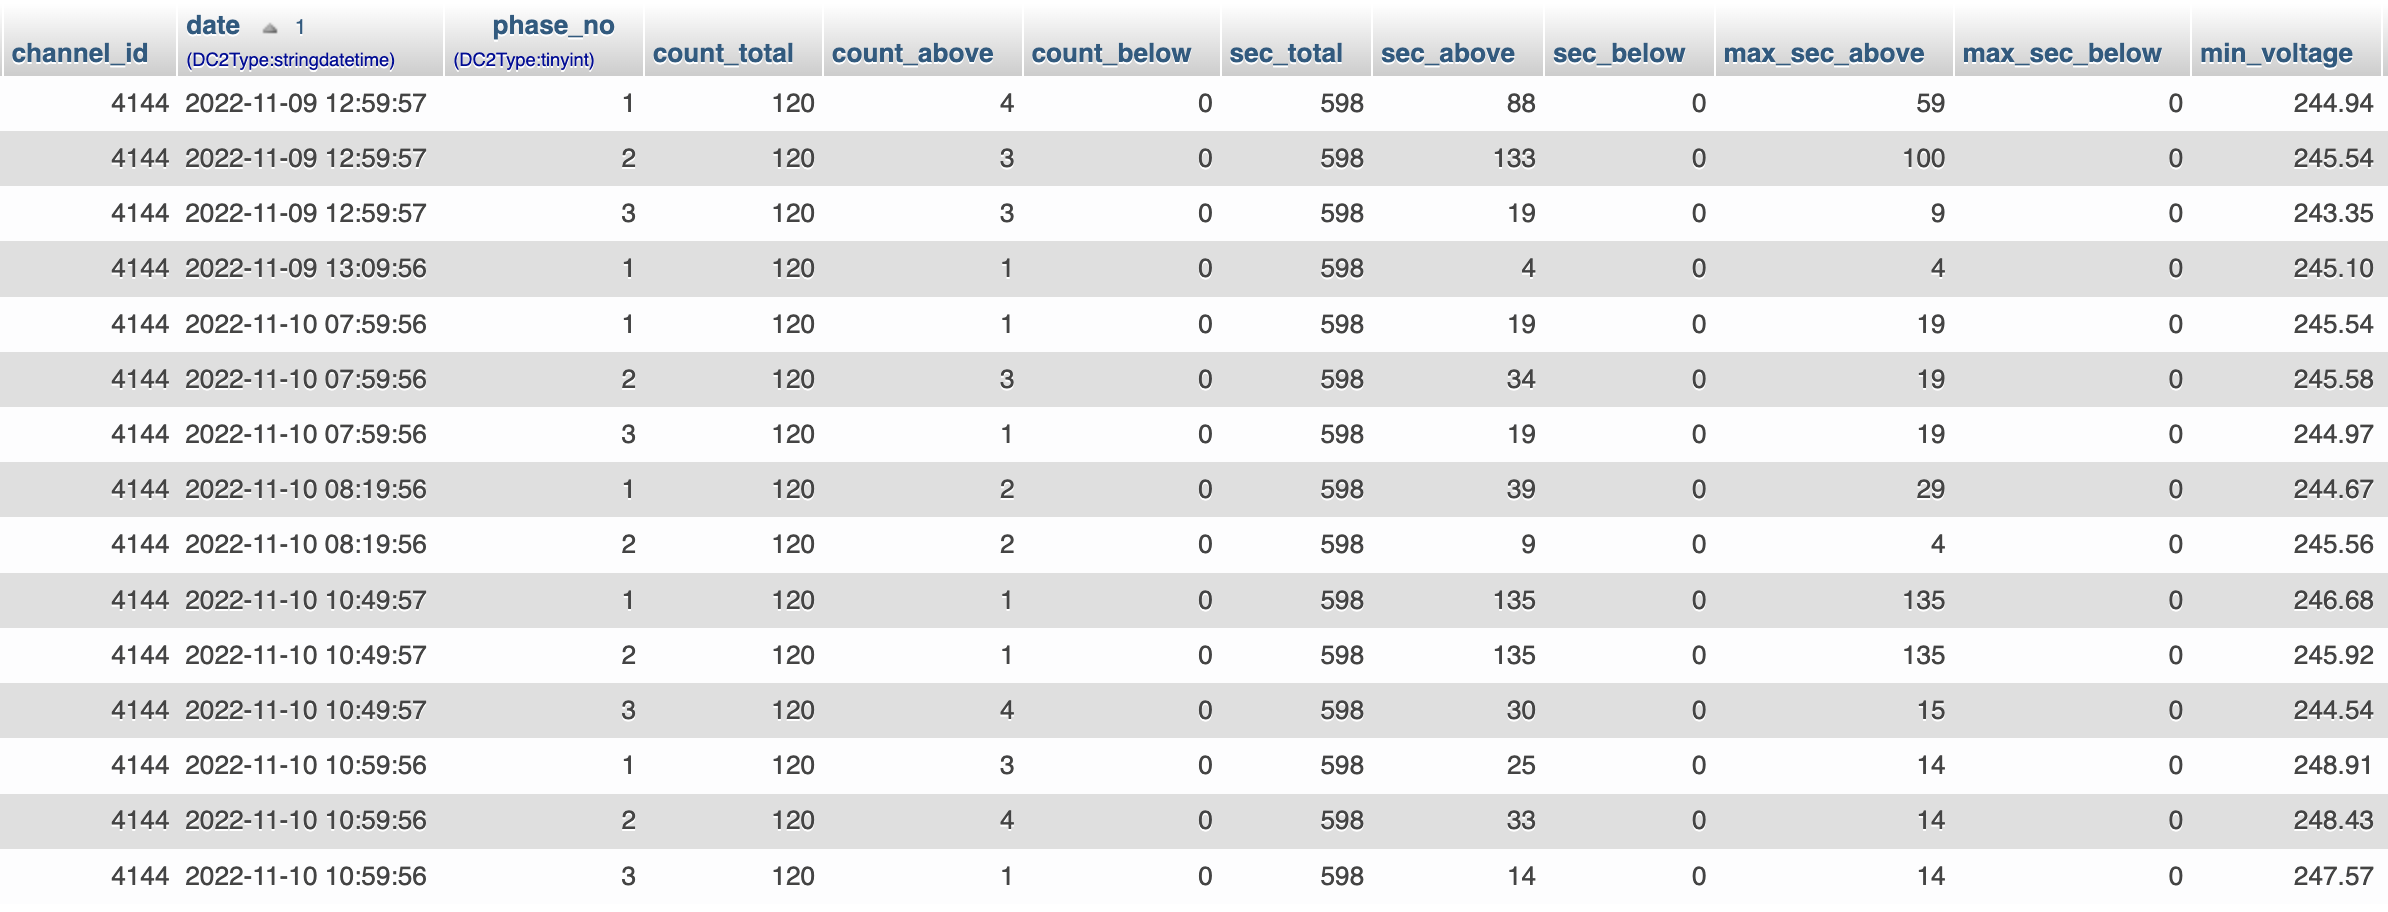Select the min_voltage cell 244.67
The image size is (2388, 912).
(x=2333, y=489)
